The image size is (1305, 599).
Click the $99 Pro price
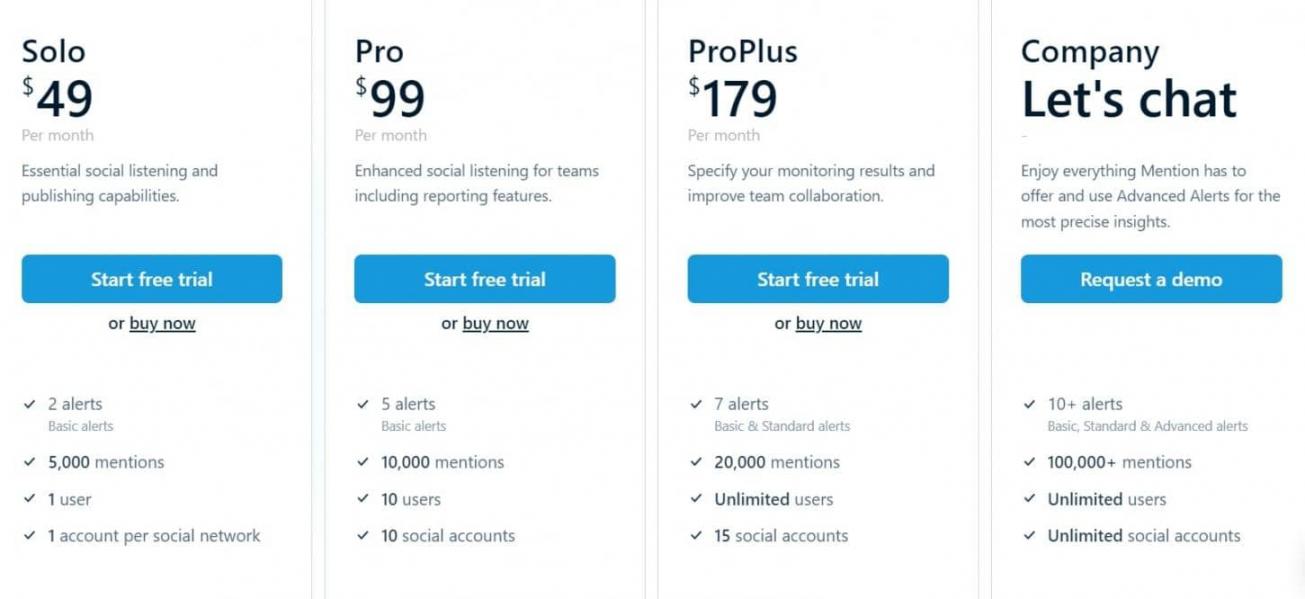[391, 98]
